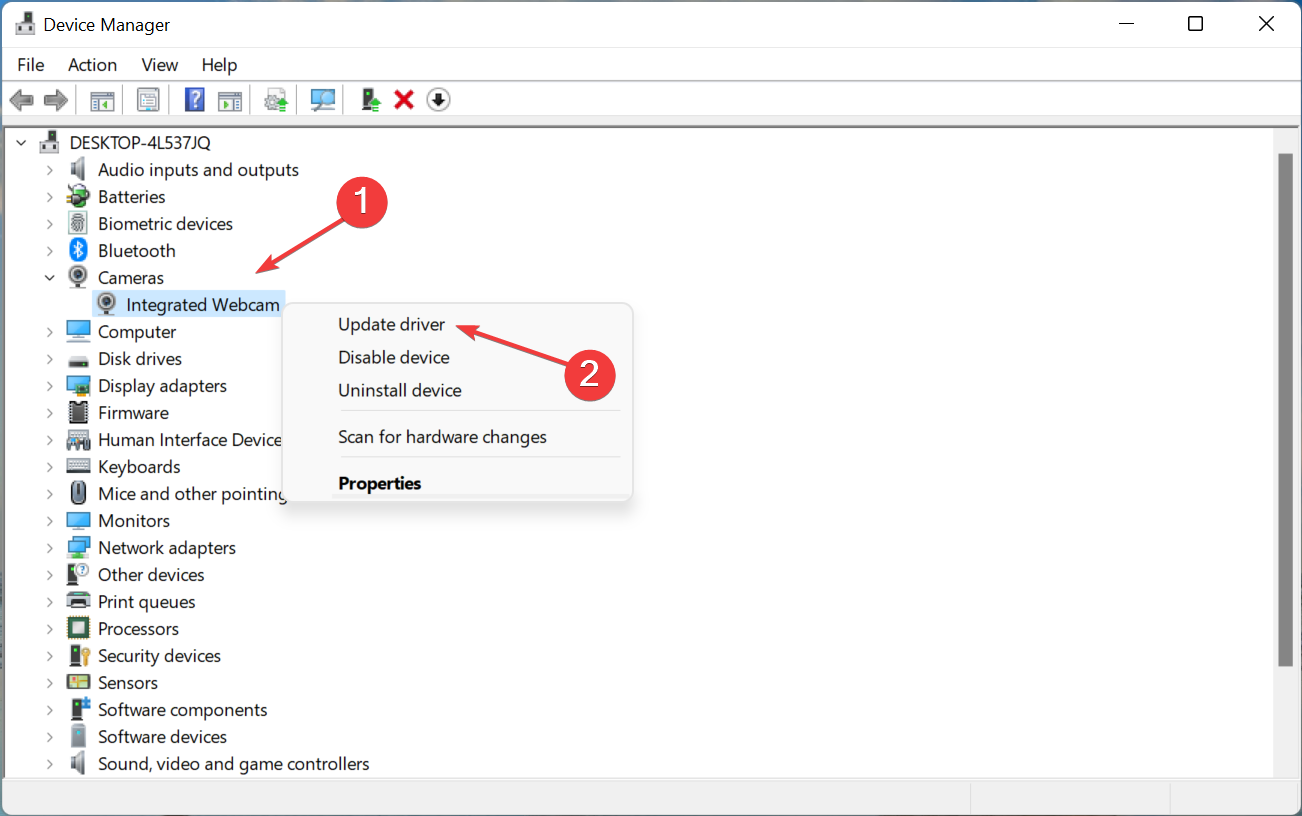Open the File menu
This screenshot has height=816, width=1302.
coord(31,64)
